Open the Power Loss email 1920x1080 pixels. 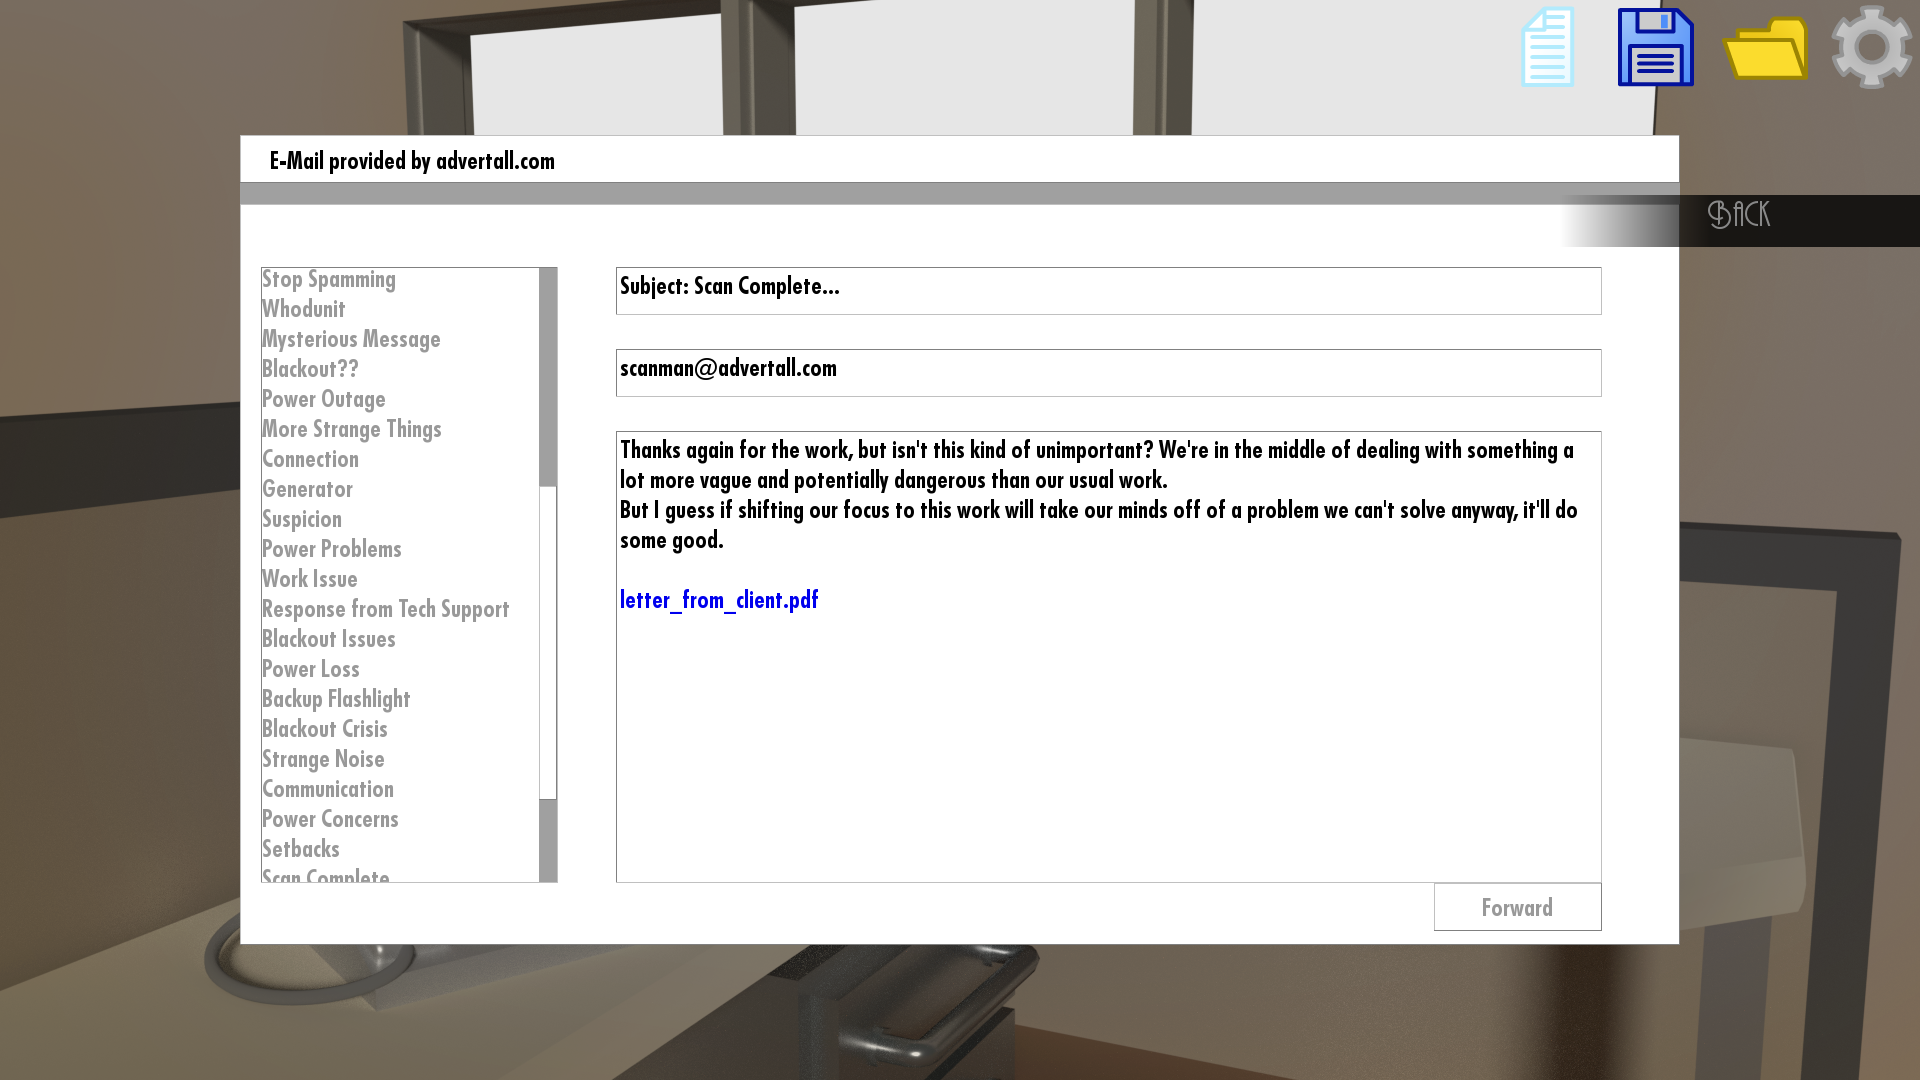pos(310,670)
